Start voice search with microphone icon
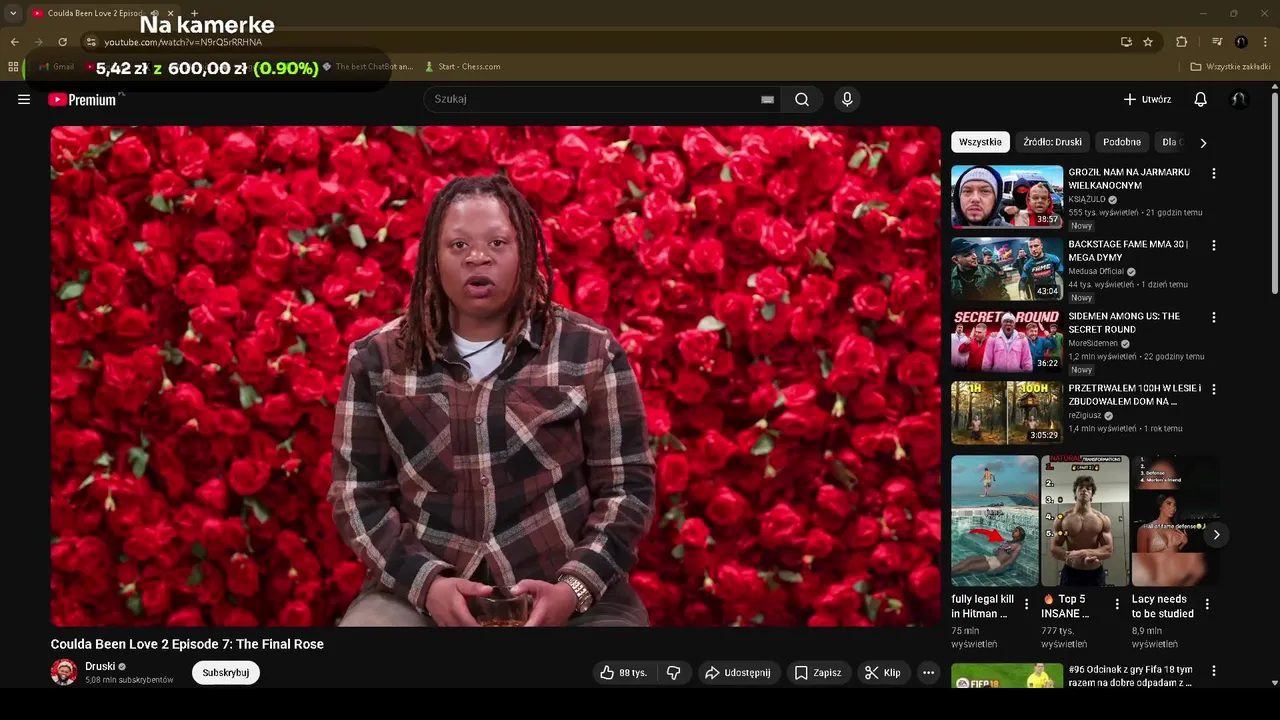Screen dimensions: 1280x720 847,99
